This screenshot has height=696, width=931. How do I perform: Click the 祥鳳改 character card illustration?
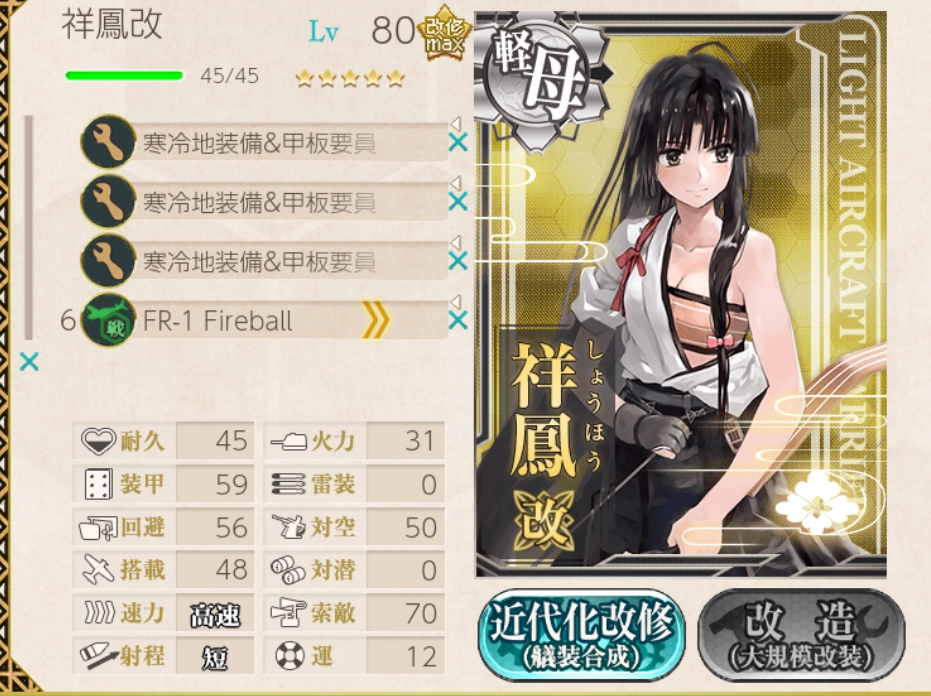tap(680, 294)
